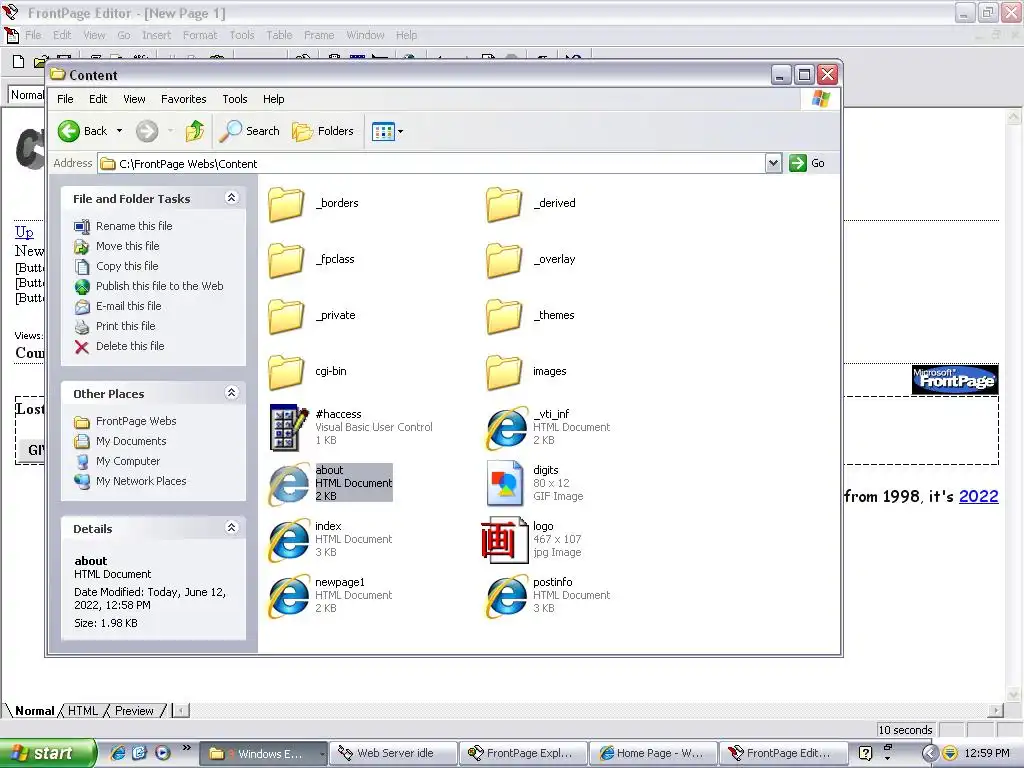Click Delete this file
Screen dimensions: 1024x768
[x=130, y=346]
